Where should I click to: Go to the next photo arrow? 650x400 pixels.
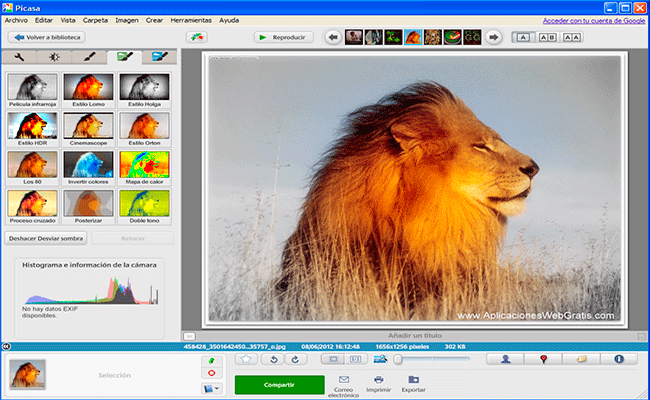tap(493, 37)
